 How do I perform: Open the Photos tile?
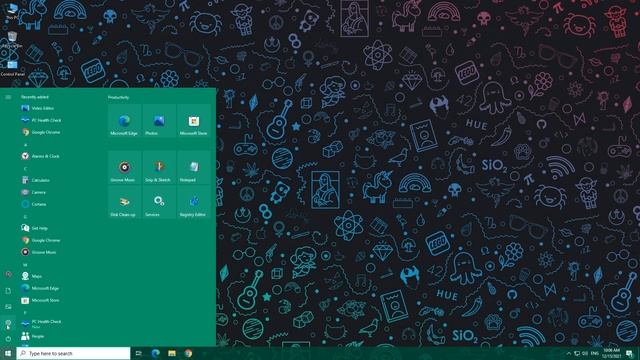point(159,120)
